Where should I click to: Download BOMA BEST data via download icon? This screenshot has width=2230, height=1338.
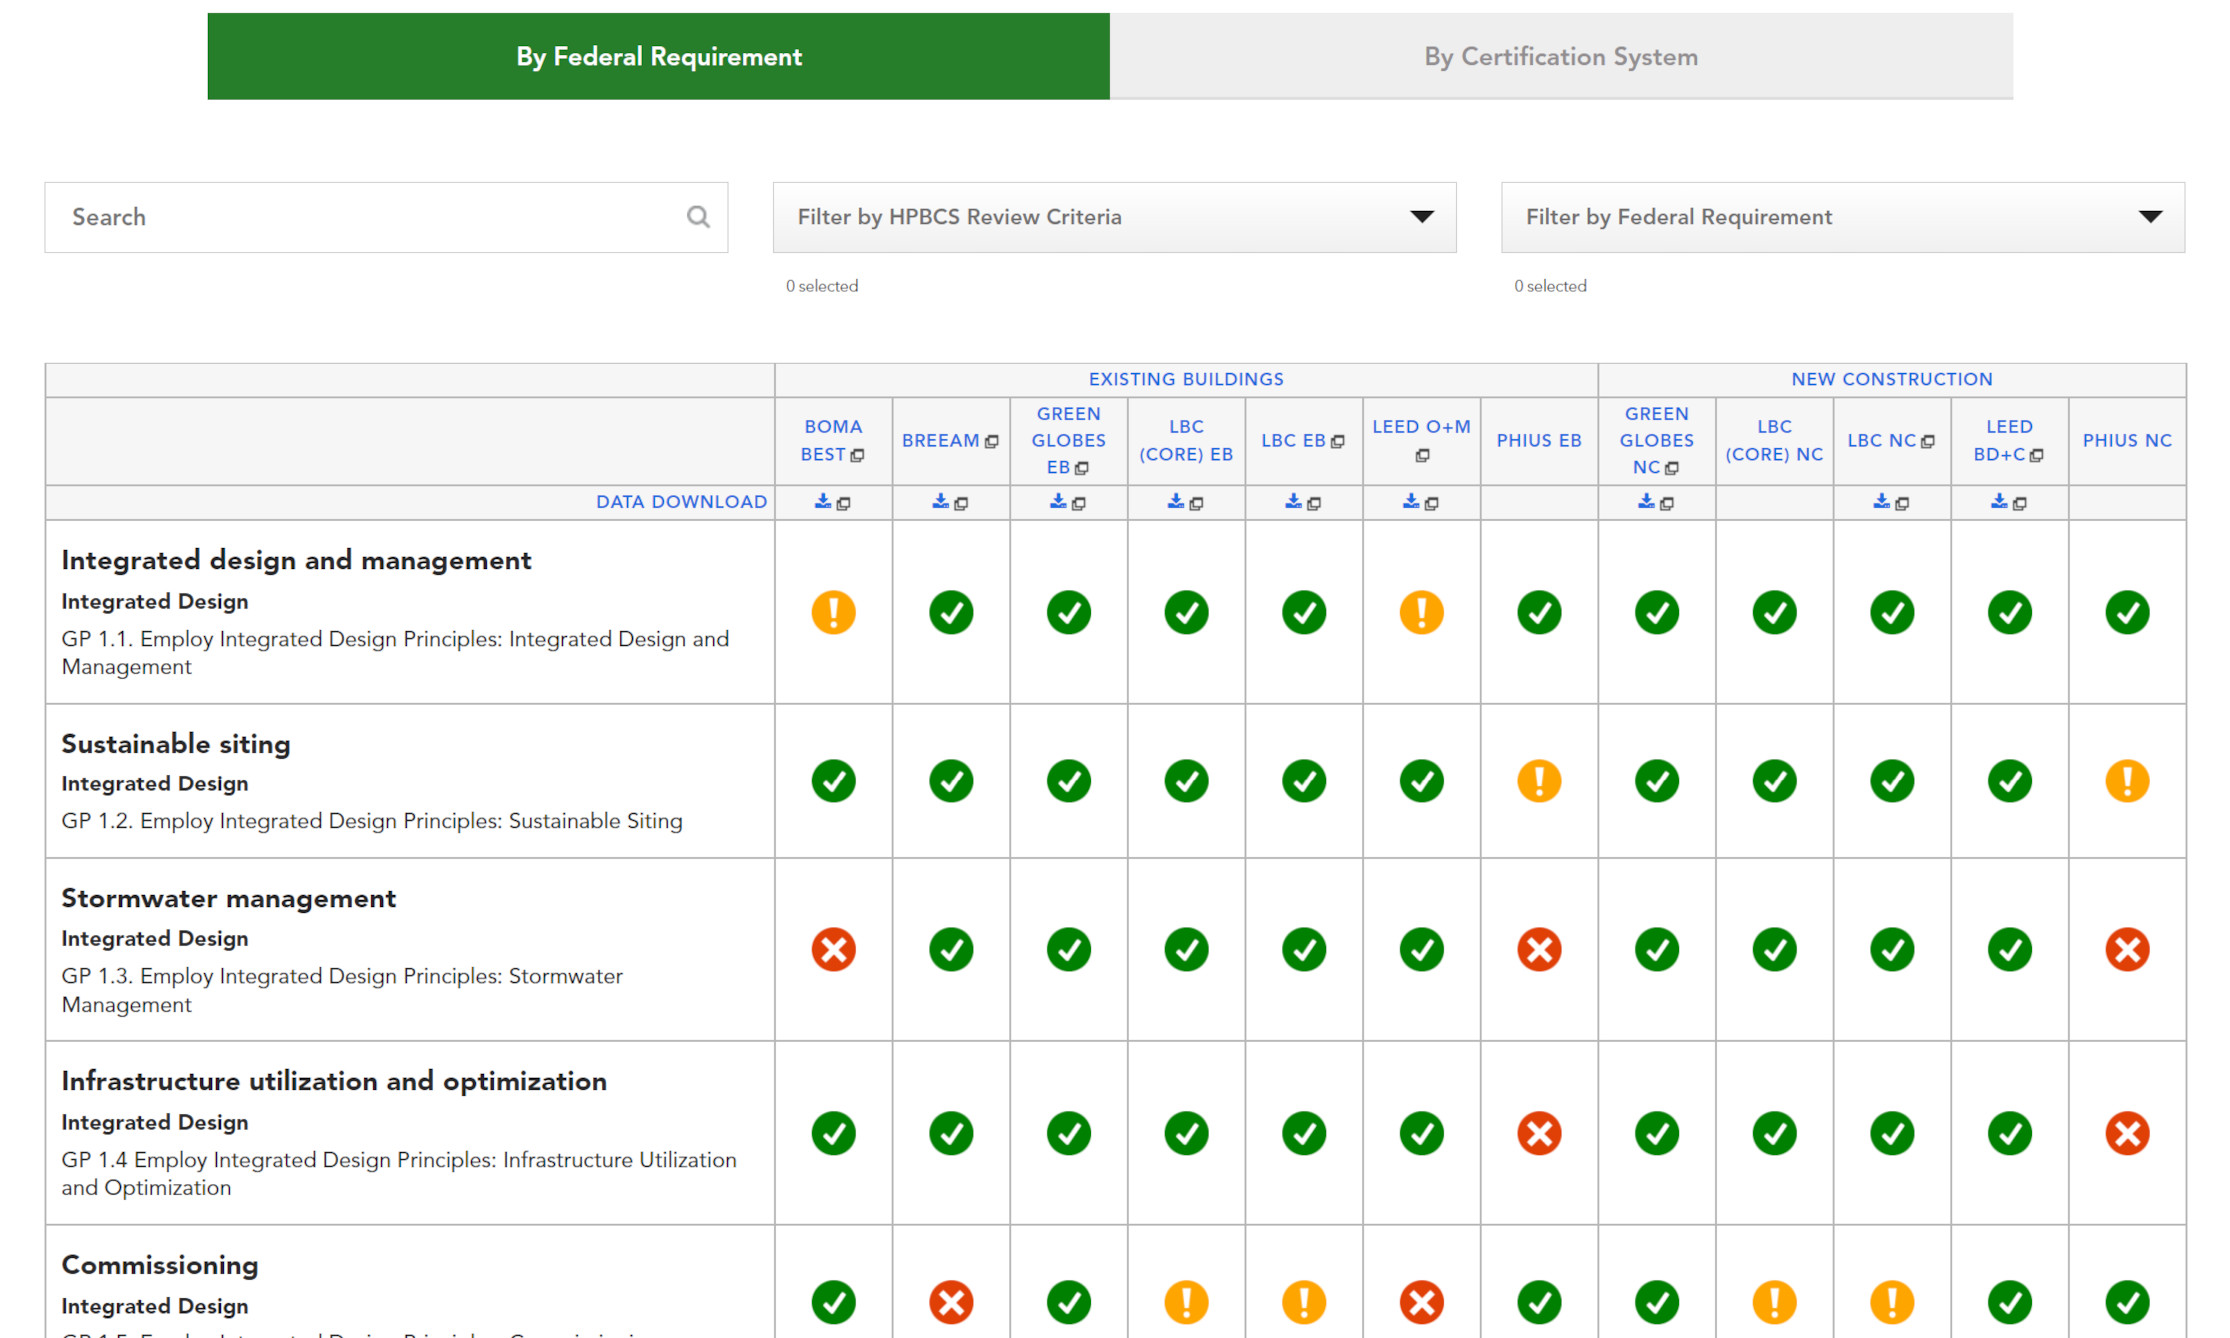[823, 501]
